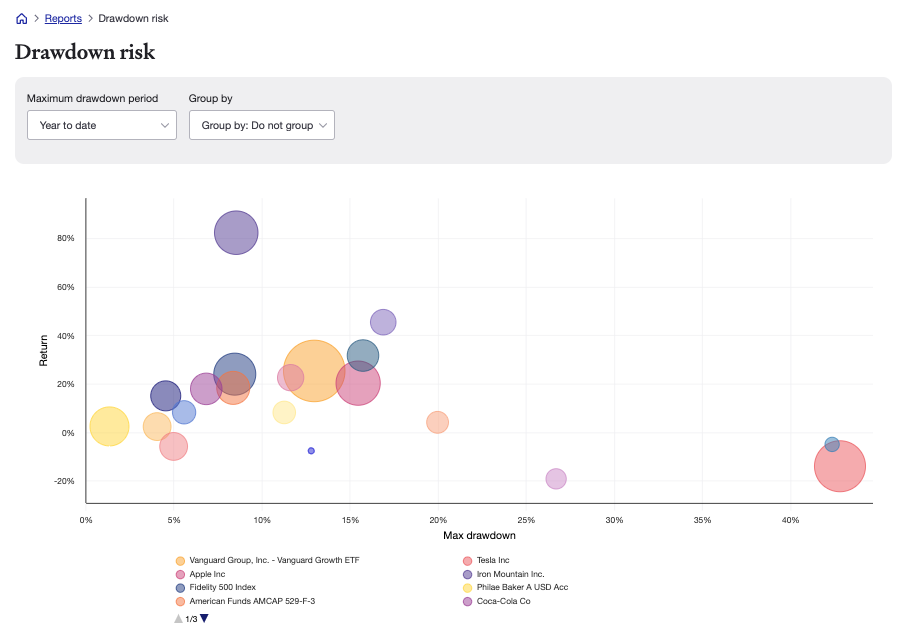Open the Maximum drawdown period dropdown
This screenshot has height=637, width=901.
pyautogui.click(x=101, y=125)
